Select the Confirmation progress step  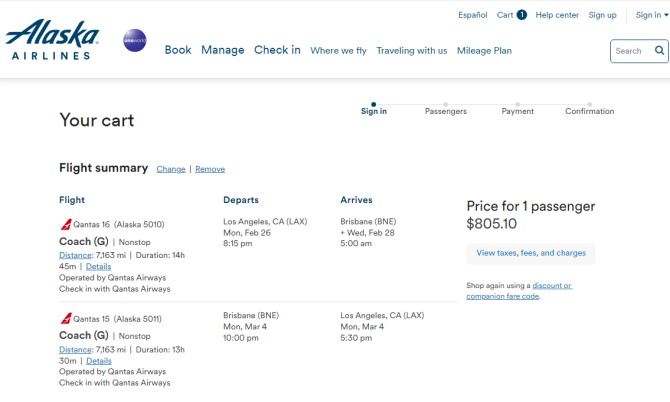(590, 109)
